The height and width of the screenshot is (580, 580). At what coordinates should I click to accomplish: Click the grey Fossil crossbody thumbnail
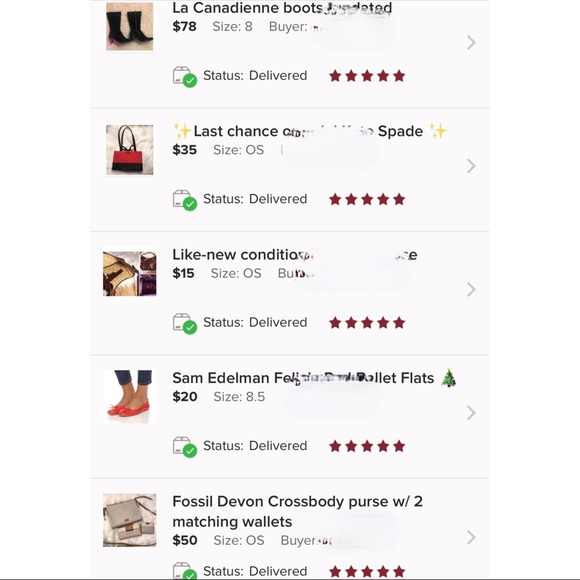(129, 520)
